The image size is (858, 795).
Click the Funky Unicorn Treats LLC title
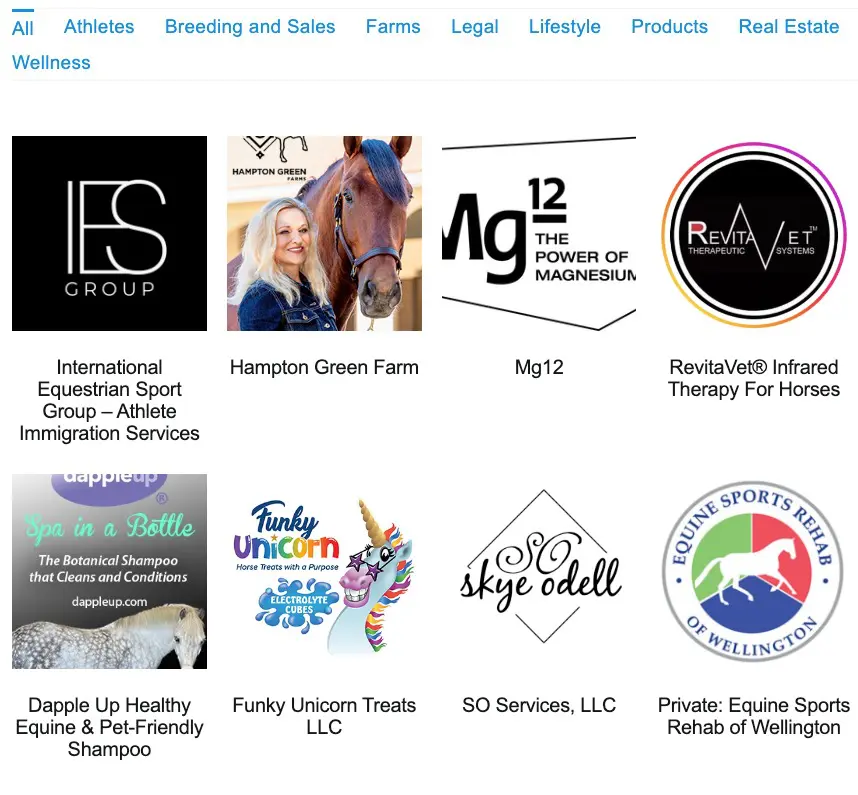click(324, 716)
